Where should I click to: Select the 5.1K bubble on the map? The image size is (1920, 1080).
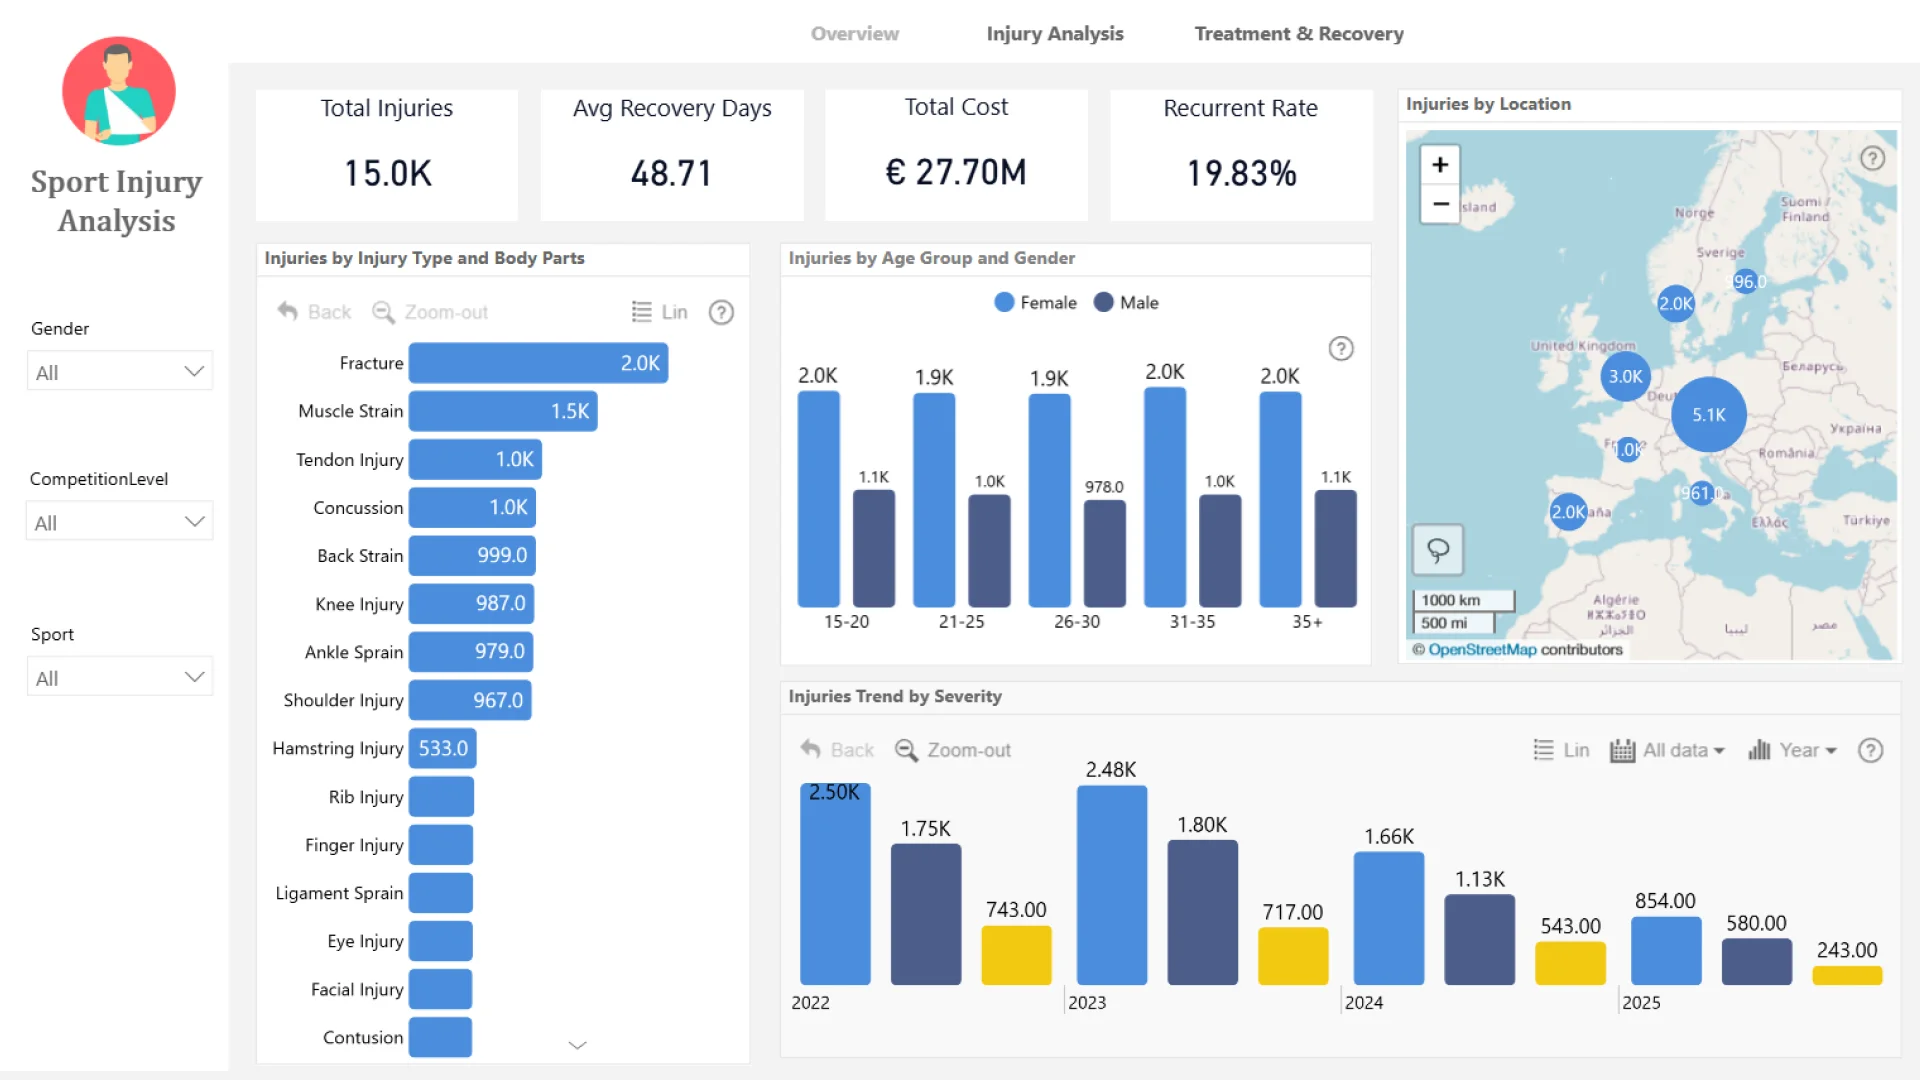[x=1709, y=415]
